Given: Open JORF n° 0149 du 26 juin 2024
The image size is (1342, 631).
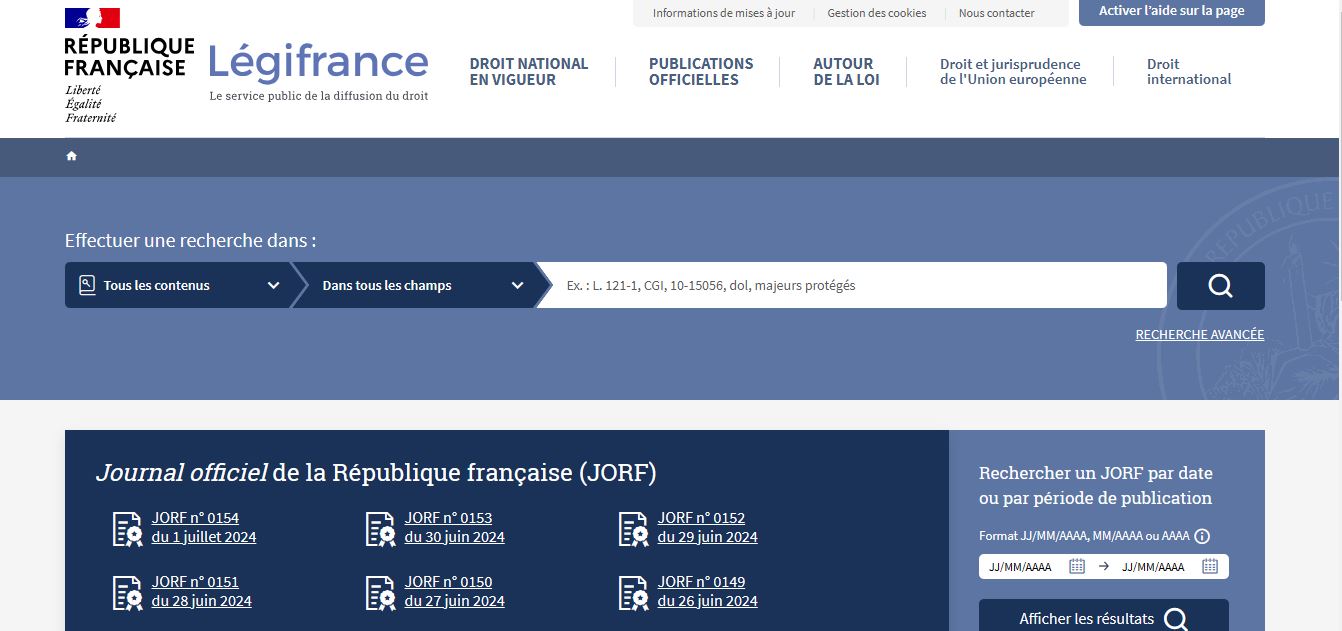Looking at the screenshot, I should point(708,592).
